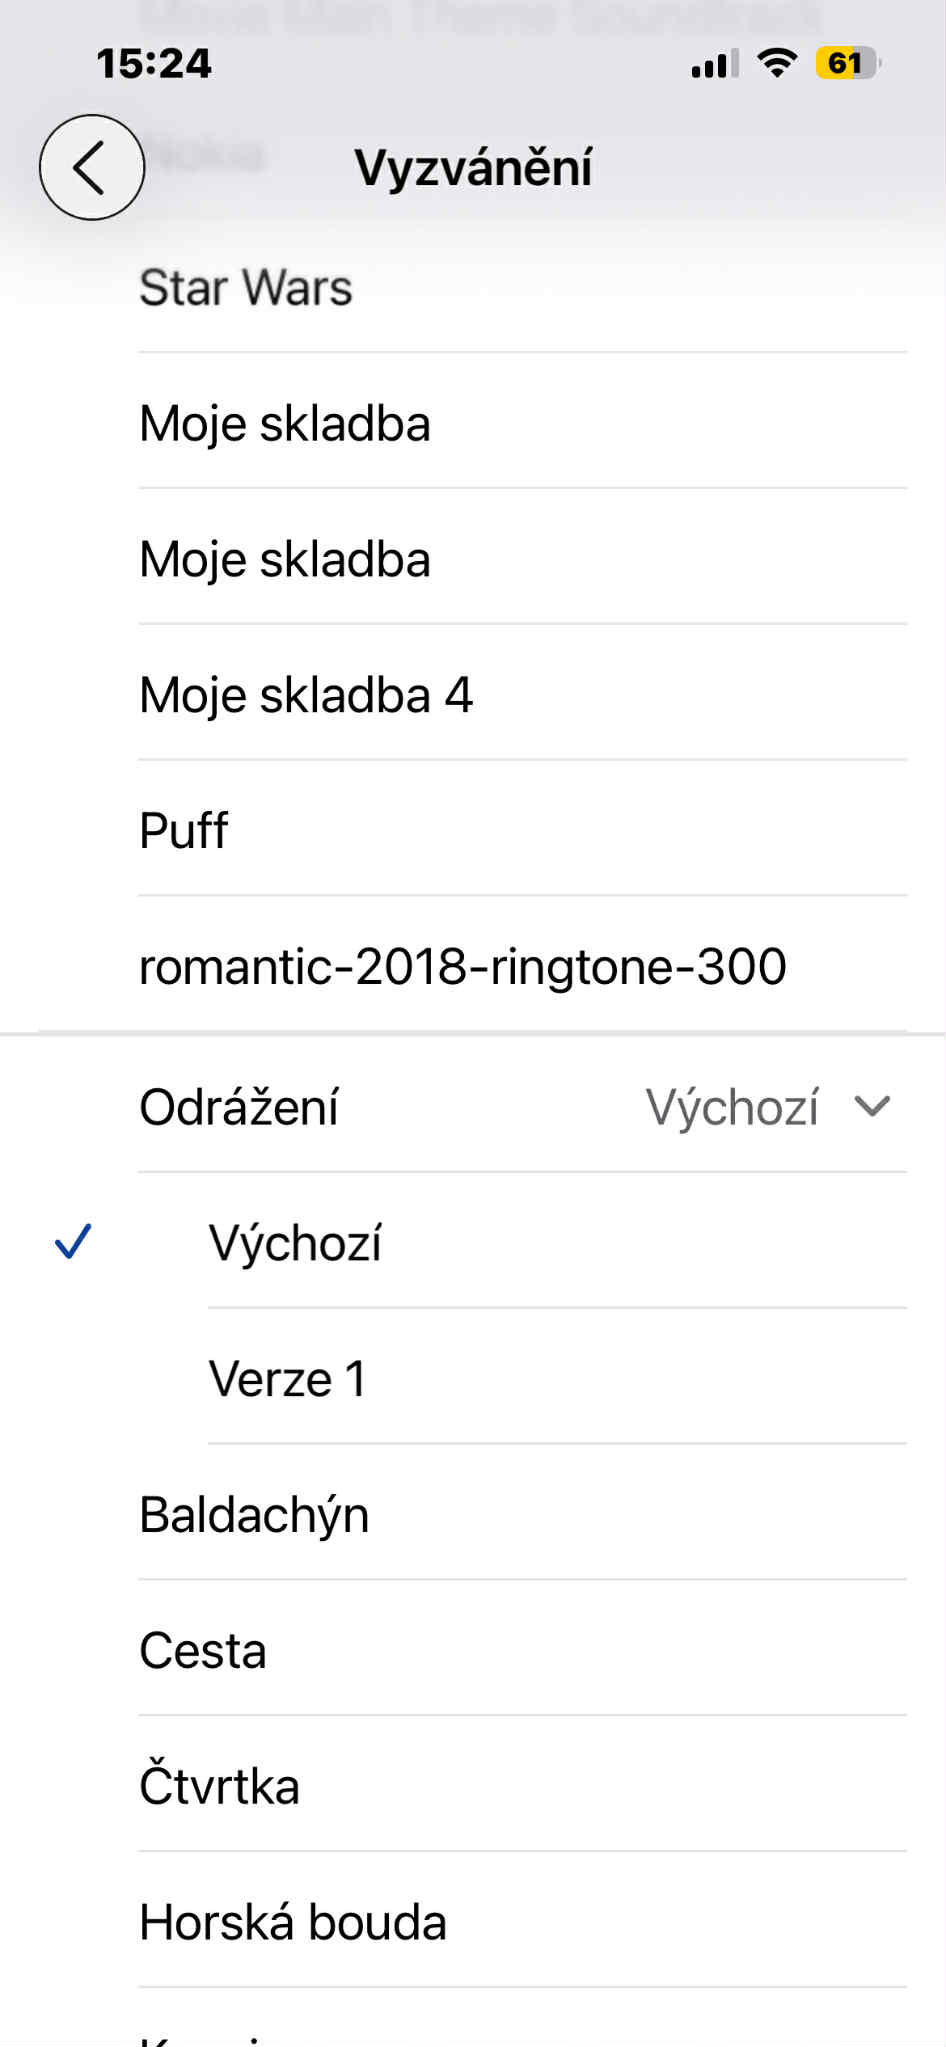Tap the battery level indicator

pos(847,63)
